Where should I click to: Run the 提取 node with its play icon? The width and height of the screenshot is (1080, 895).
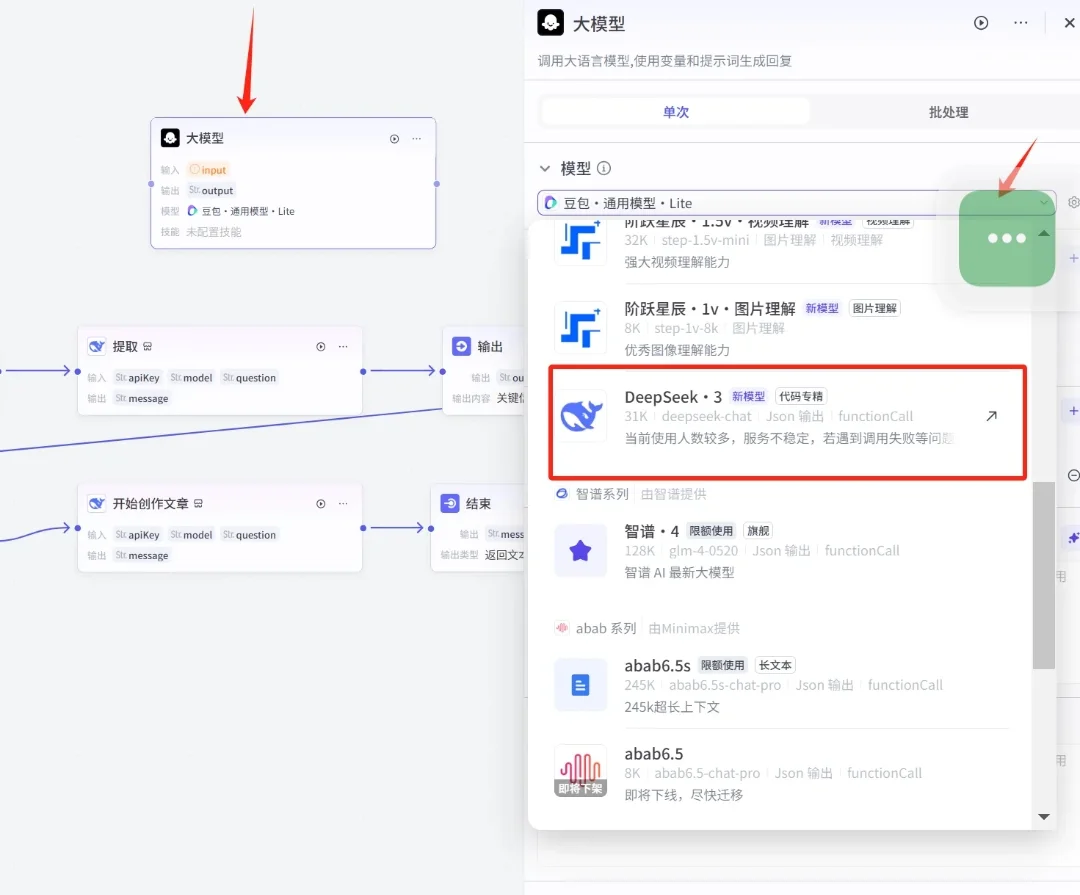point(320,347)
